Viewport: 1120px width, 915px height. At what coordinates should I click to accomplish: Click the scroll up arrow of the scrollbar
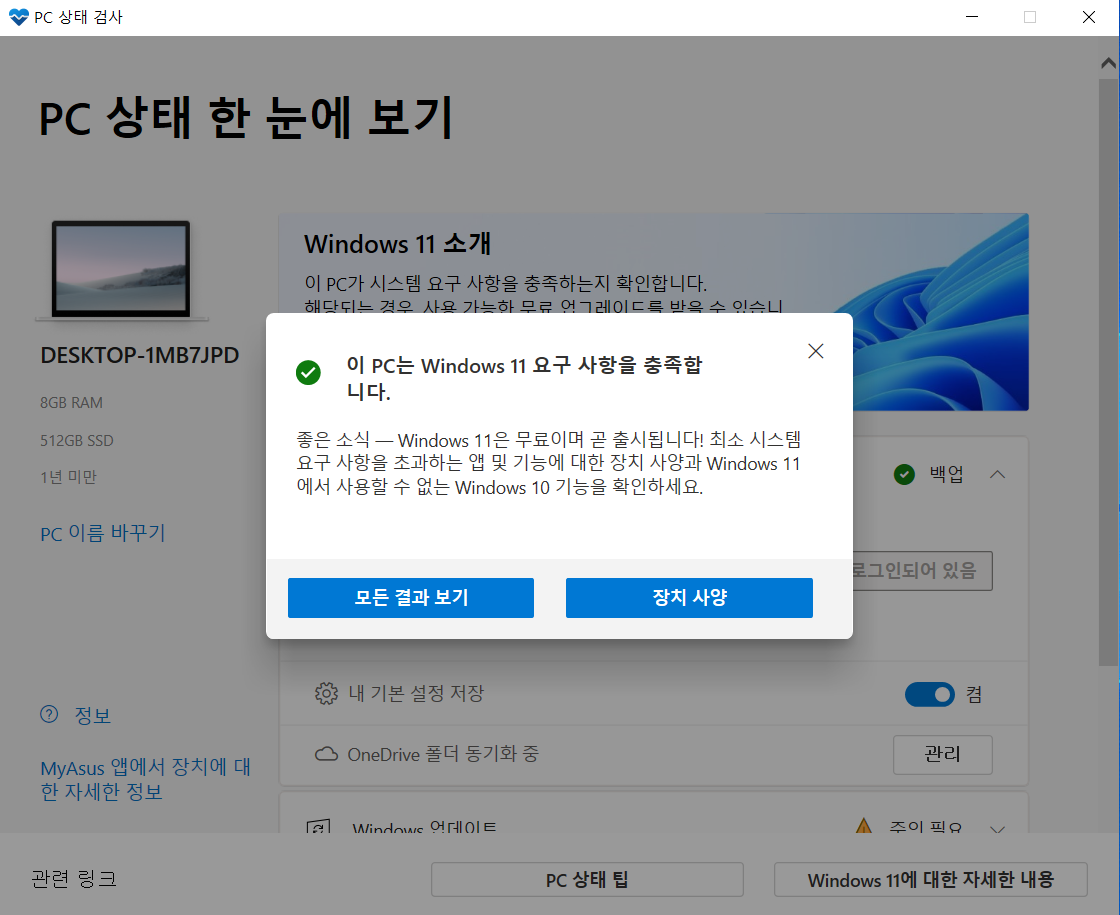coord(1109,64)
